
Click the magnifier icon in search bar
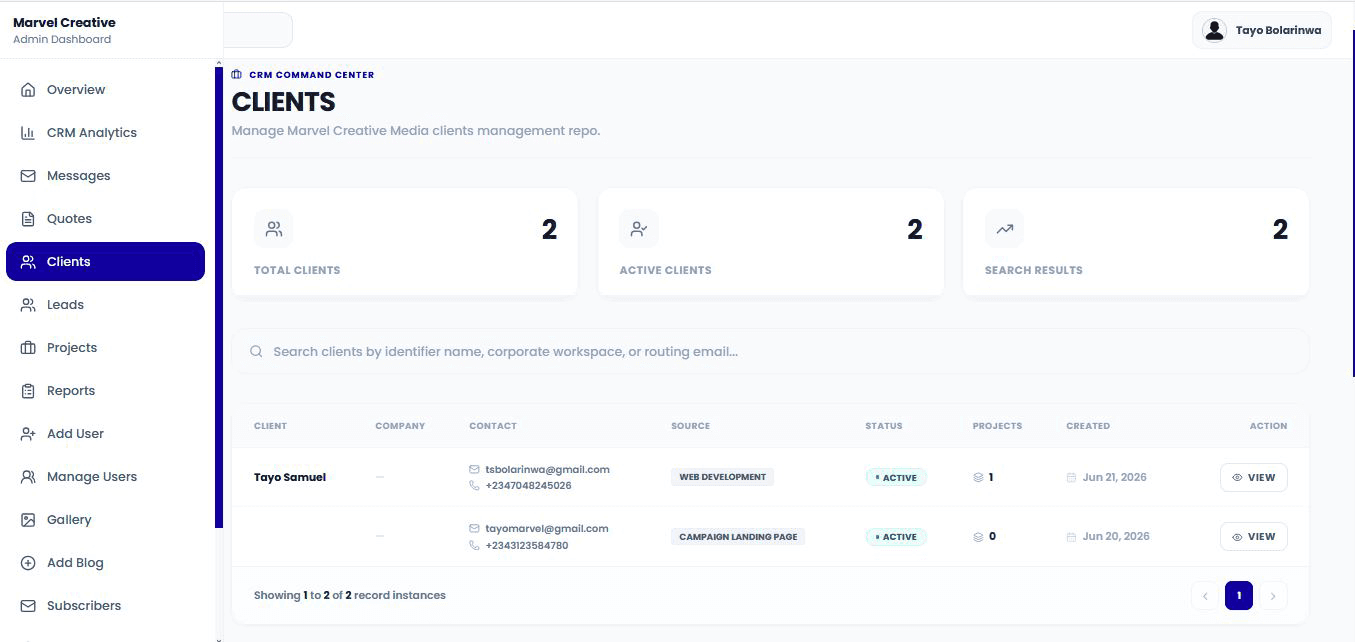256,352
